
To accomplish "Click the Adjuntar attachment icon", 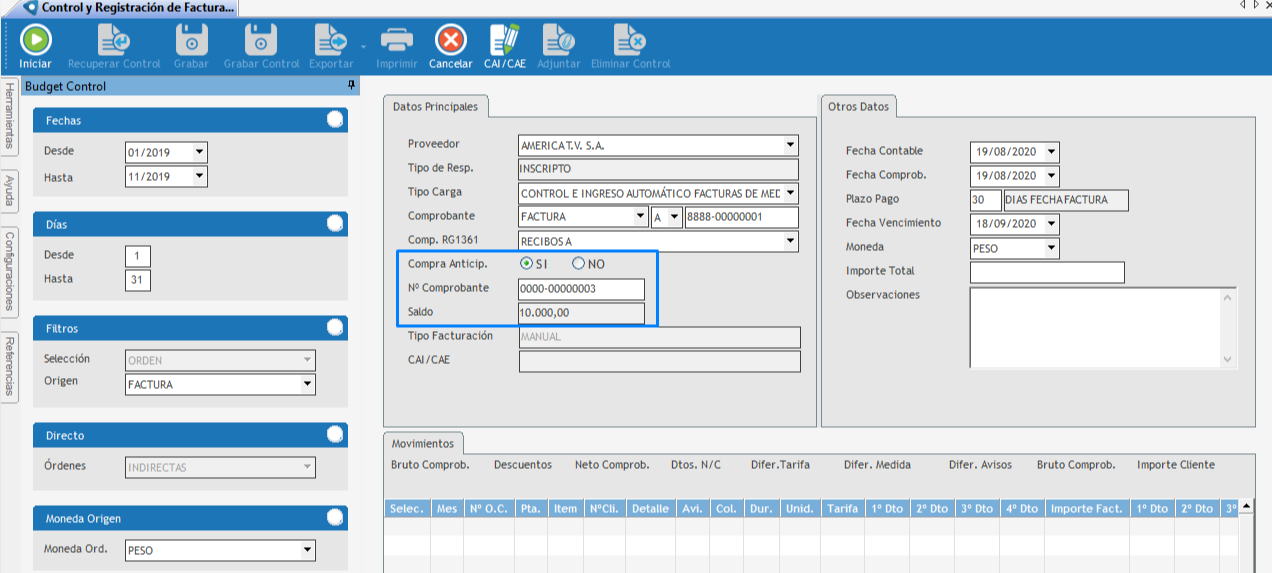I will click(558, 41).
